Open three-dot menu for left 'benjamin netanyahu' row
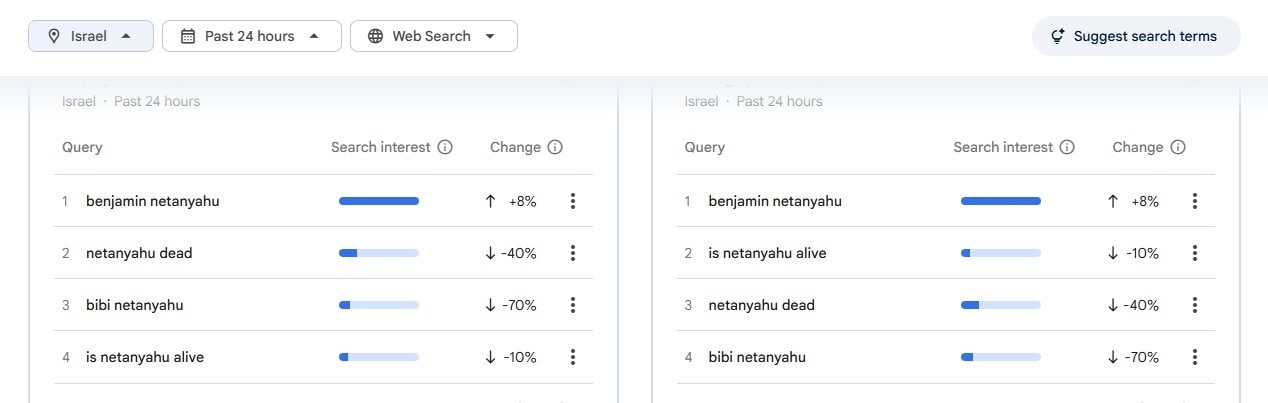 (x=573, y=201)
